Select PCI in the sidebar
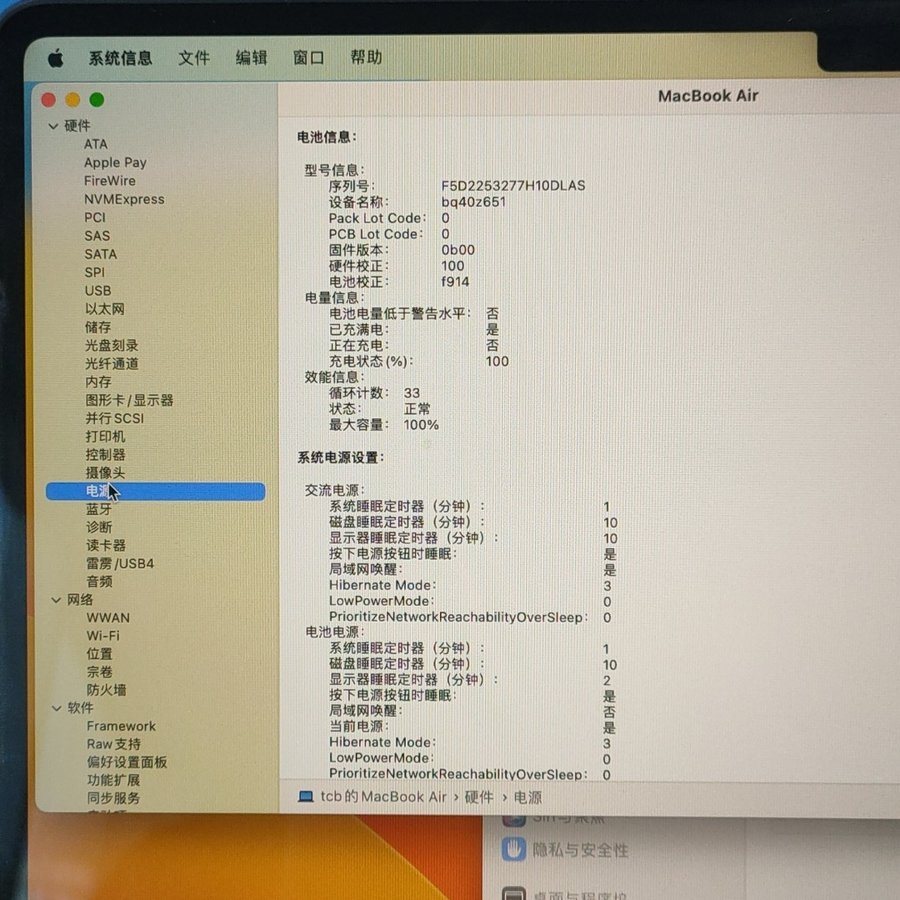 pos(95,218)
